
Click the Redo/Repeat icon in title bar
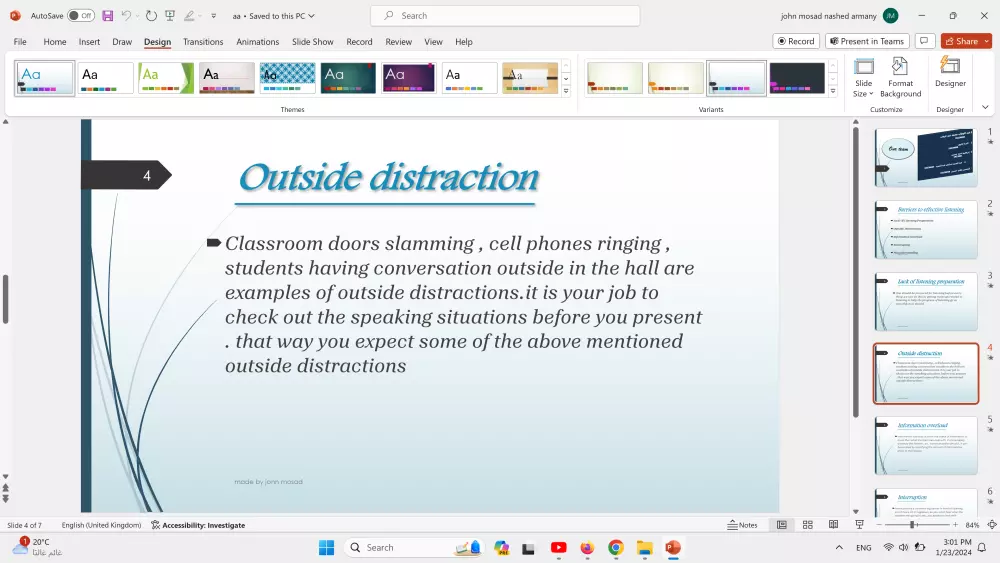pyautogui.click(x=151, y=16)
